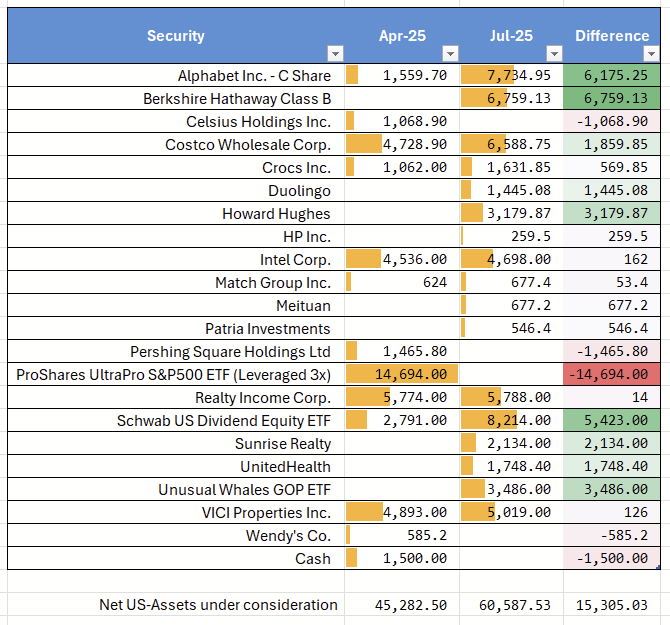Viewport: 670px width, 625px height.
Task: Click Match Group difference value 53.4
Action: [x=612, y=283]
